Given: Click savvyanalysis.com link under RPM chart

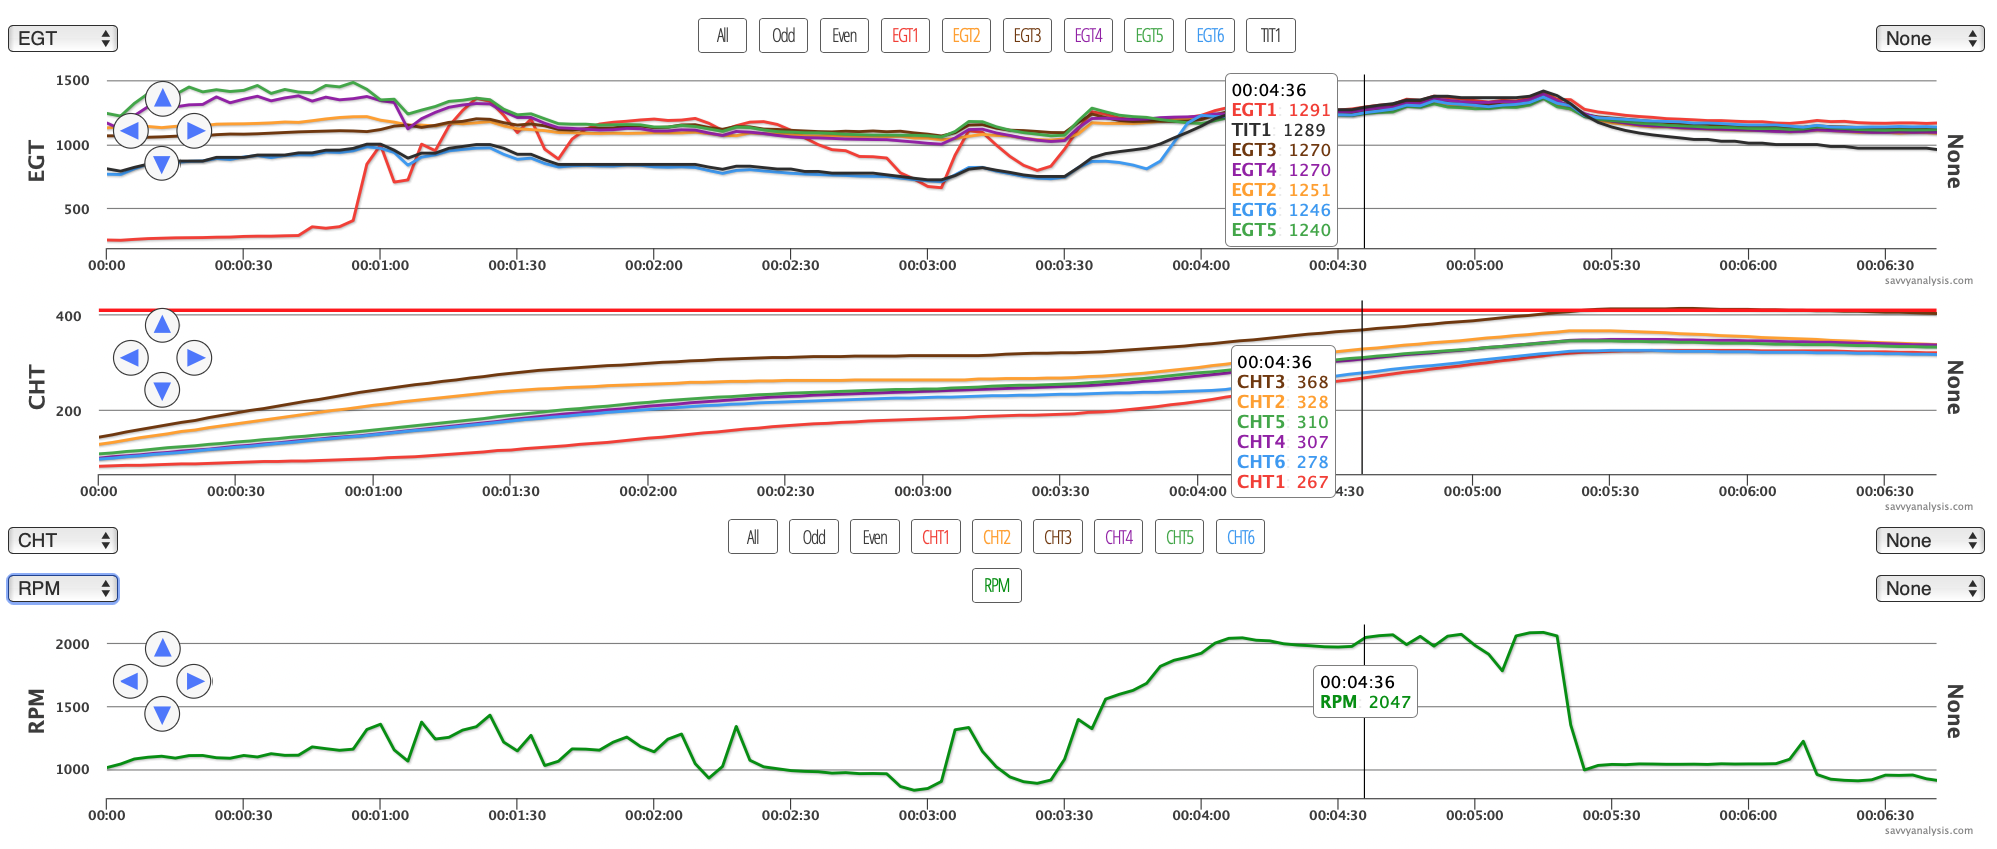Looking at the screenshot, I should click(1928, 831).
